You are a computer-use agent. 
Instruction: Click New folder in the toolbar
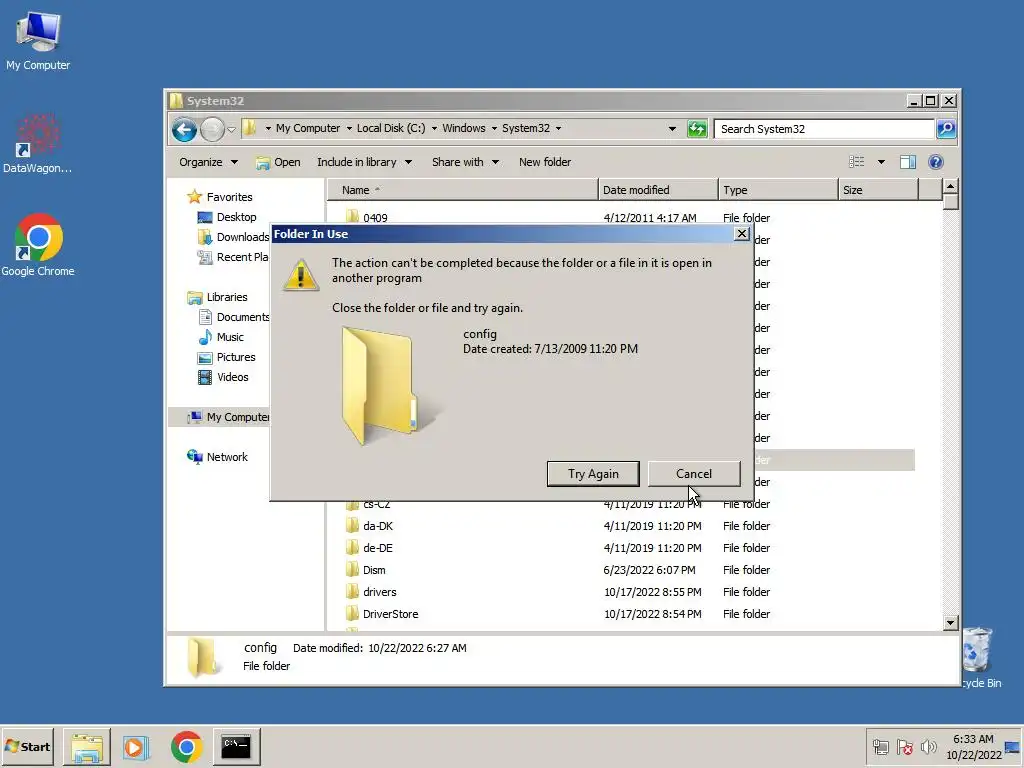pos(545,162)
